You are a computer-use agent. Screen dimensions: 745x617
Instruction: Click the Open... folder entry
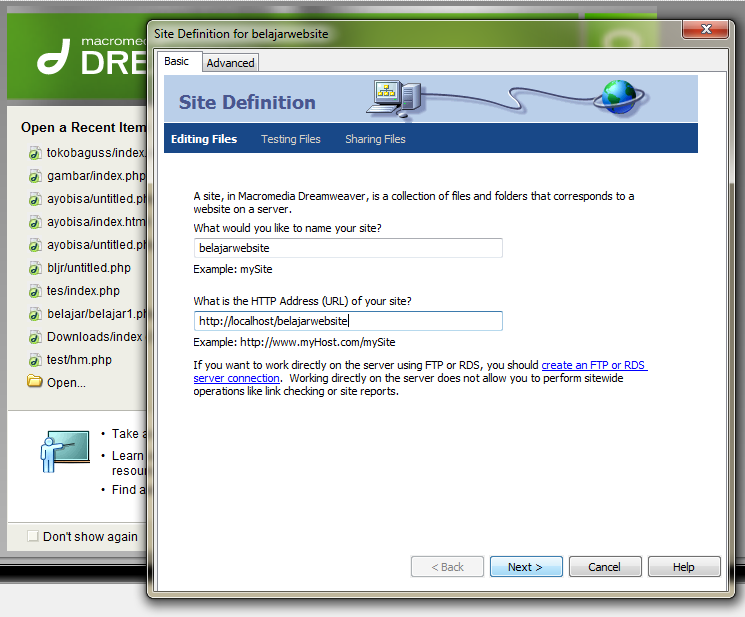66,383
